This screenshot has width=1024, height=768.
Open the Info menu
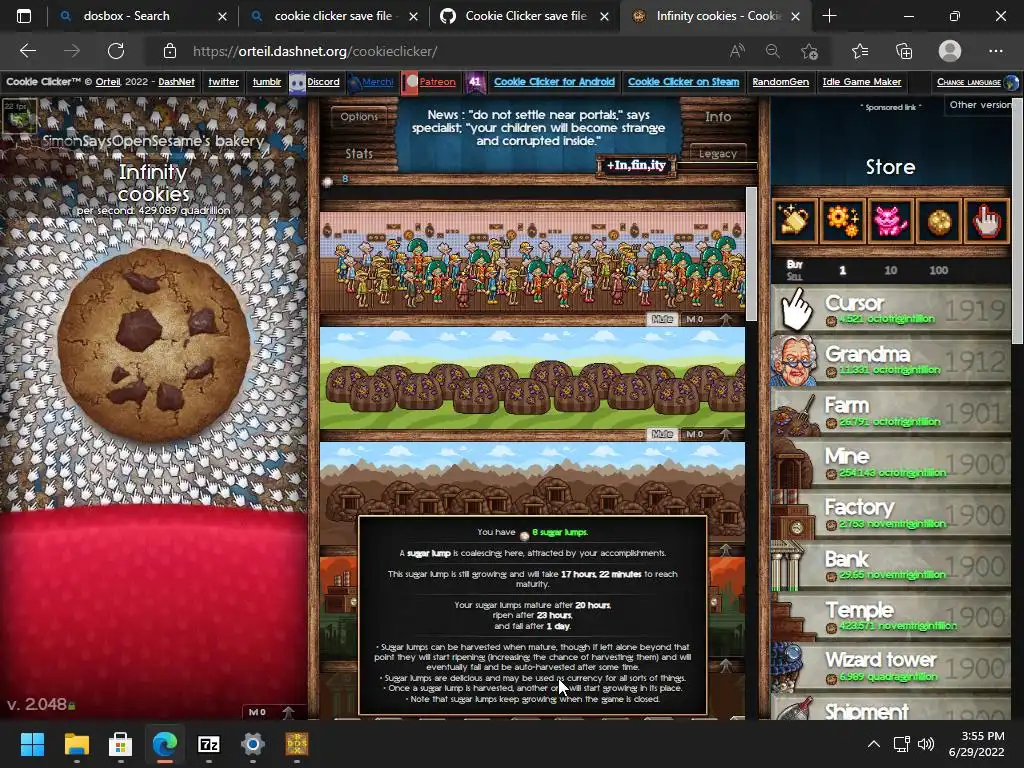point(718,117)
